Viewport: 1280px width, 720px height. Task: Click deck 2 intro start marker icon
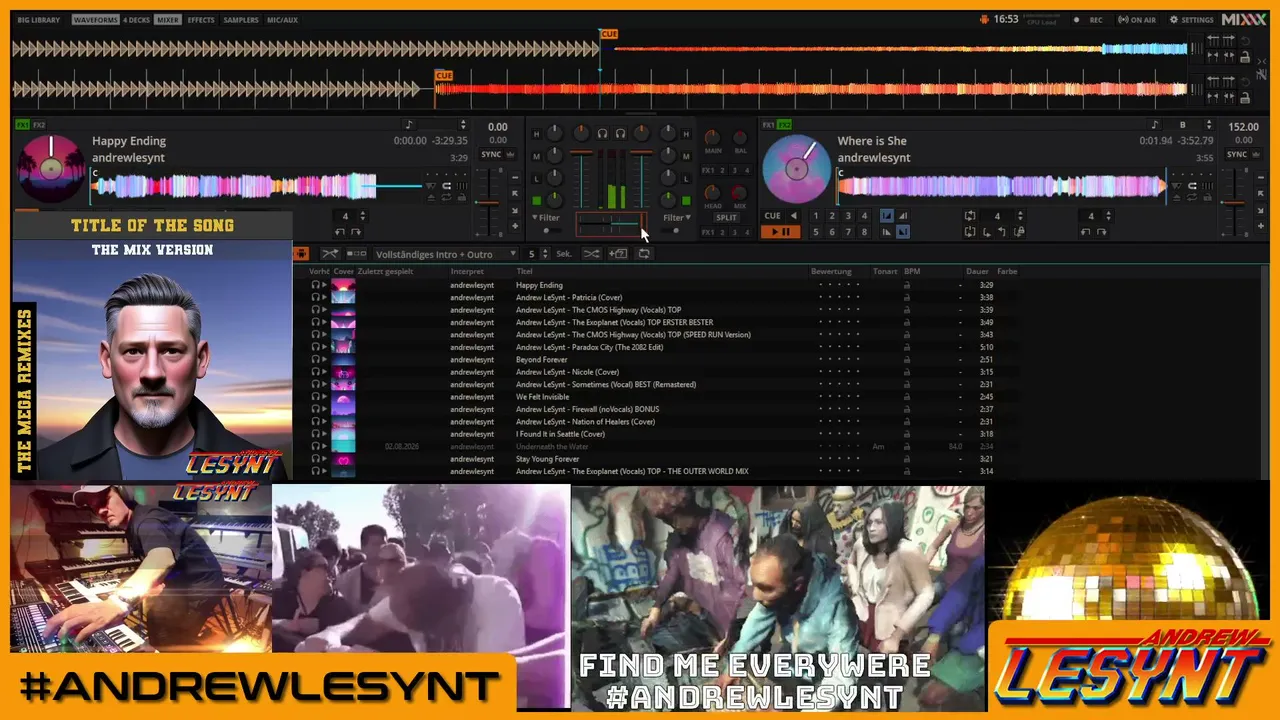pos(887,216)
